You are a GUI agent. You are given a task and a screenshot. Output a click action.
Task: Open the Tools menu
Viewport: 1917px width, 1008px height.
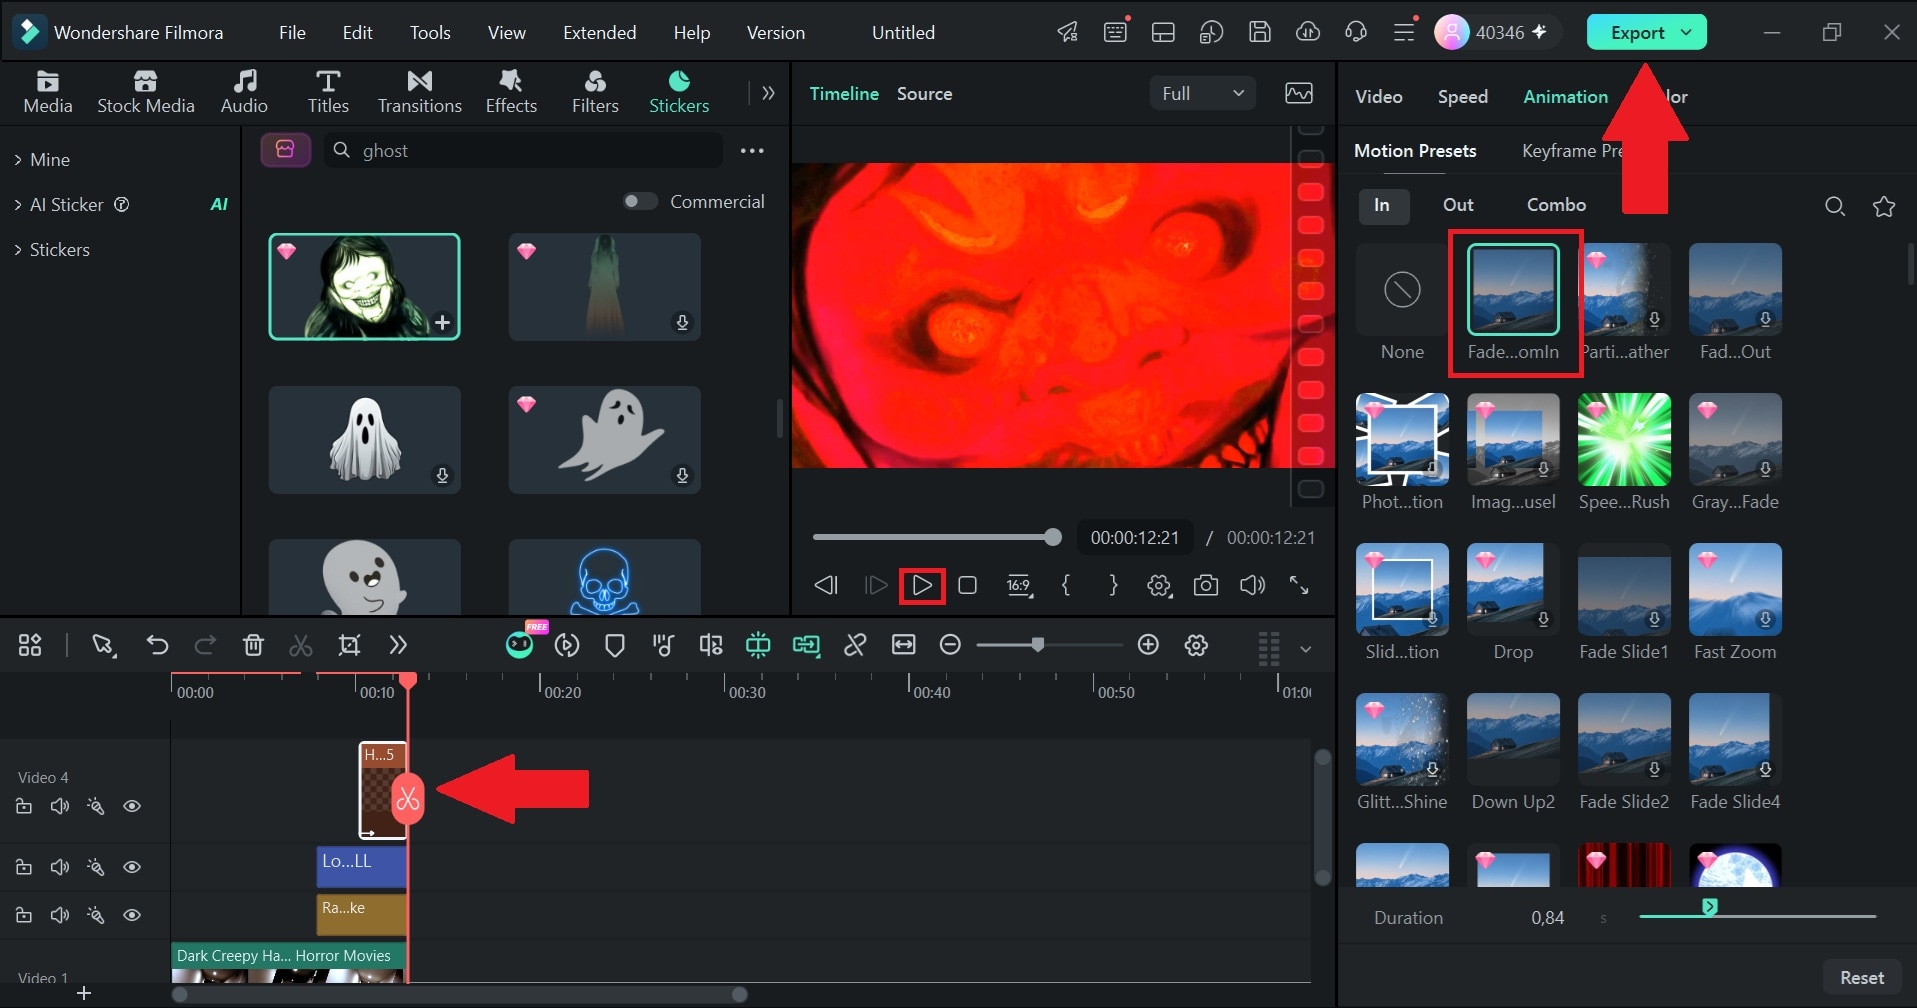point(430,32)
